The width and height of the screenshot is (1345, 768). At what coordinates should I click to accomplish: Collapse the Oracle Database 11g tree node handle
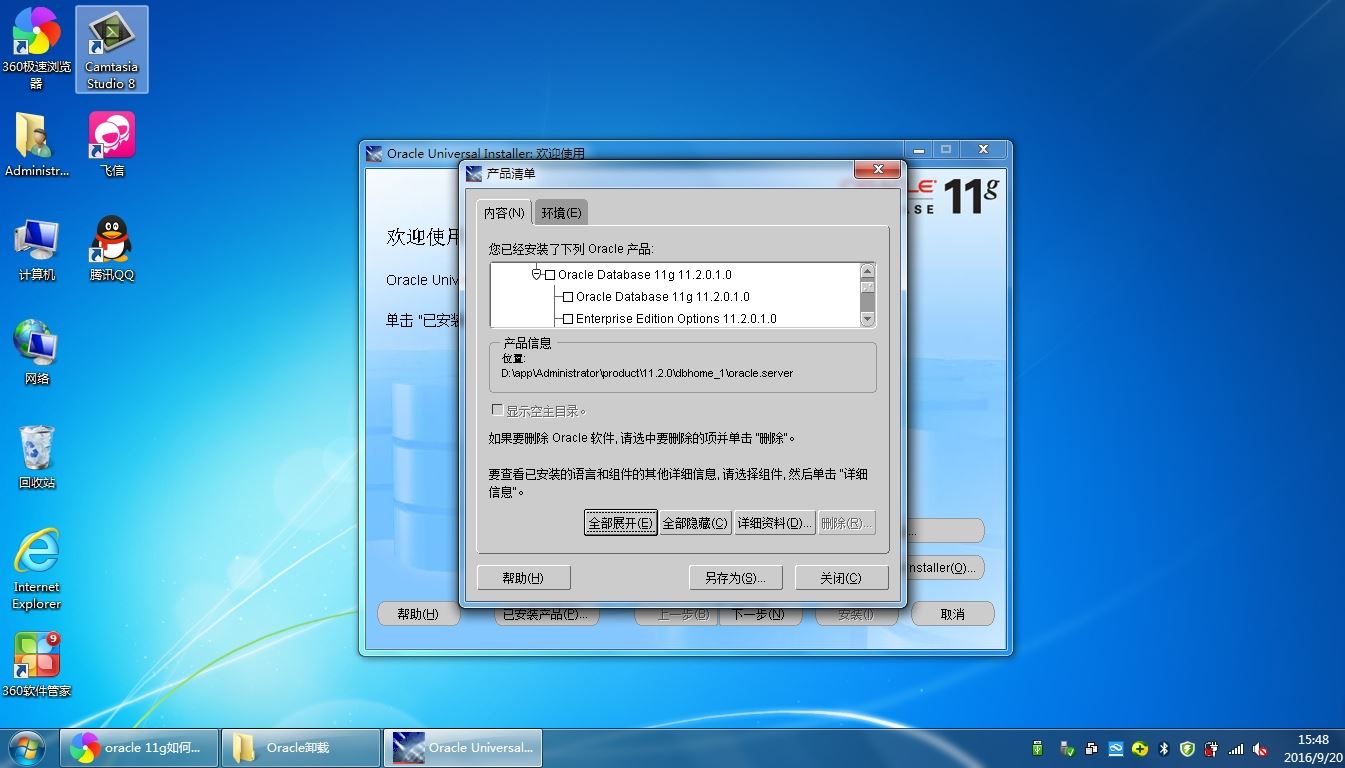click(536, 274)
